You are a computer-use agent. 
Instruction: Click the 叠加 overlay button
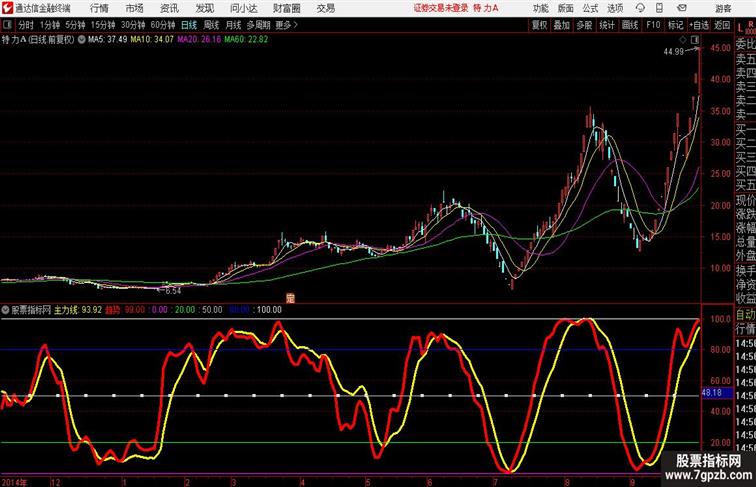click(562, 25)
